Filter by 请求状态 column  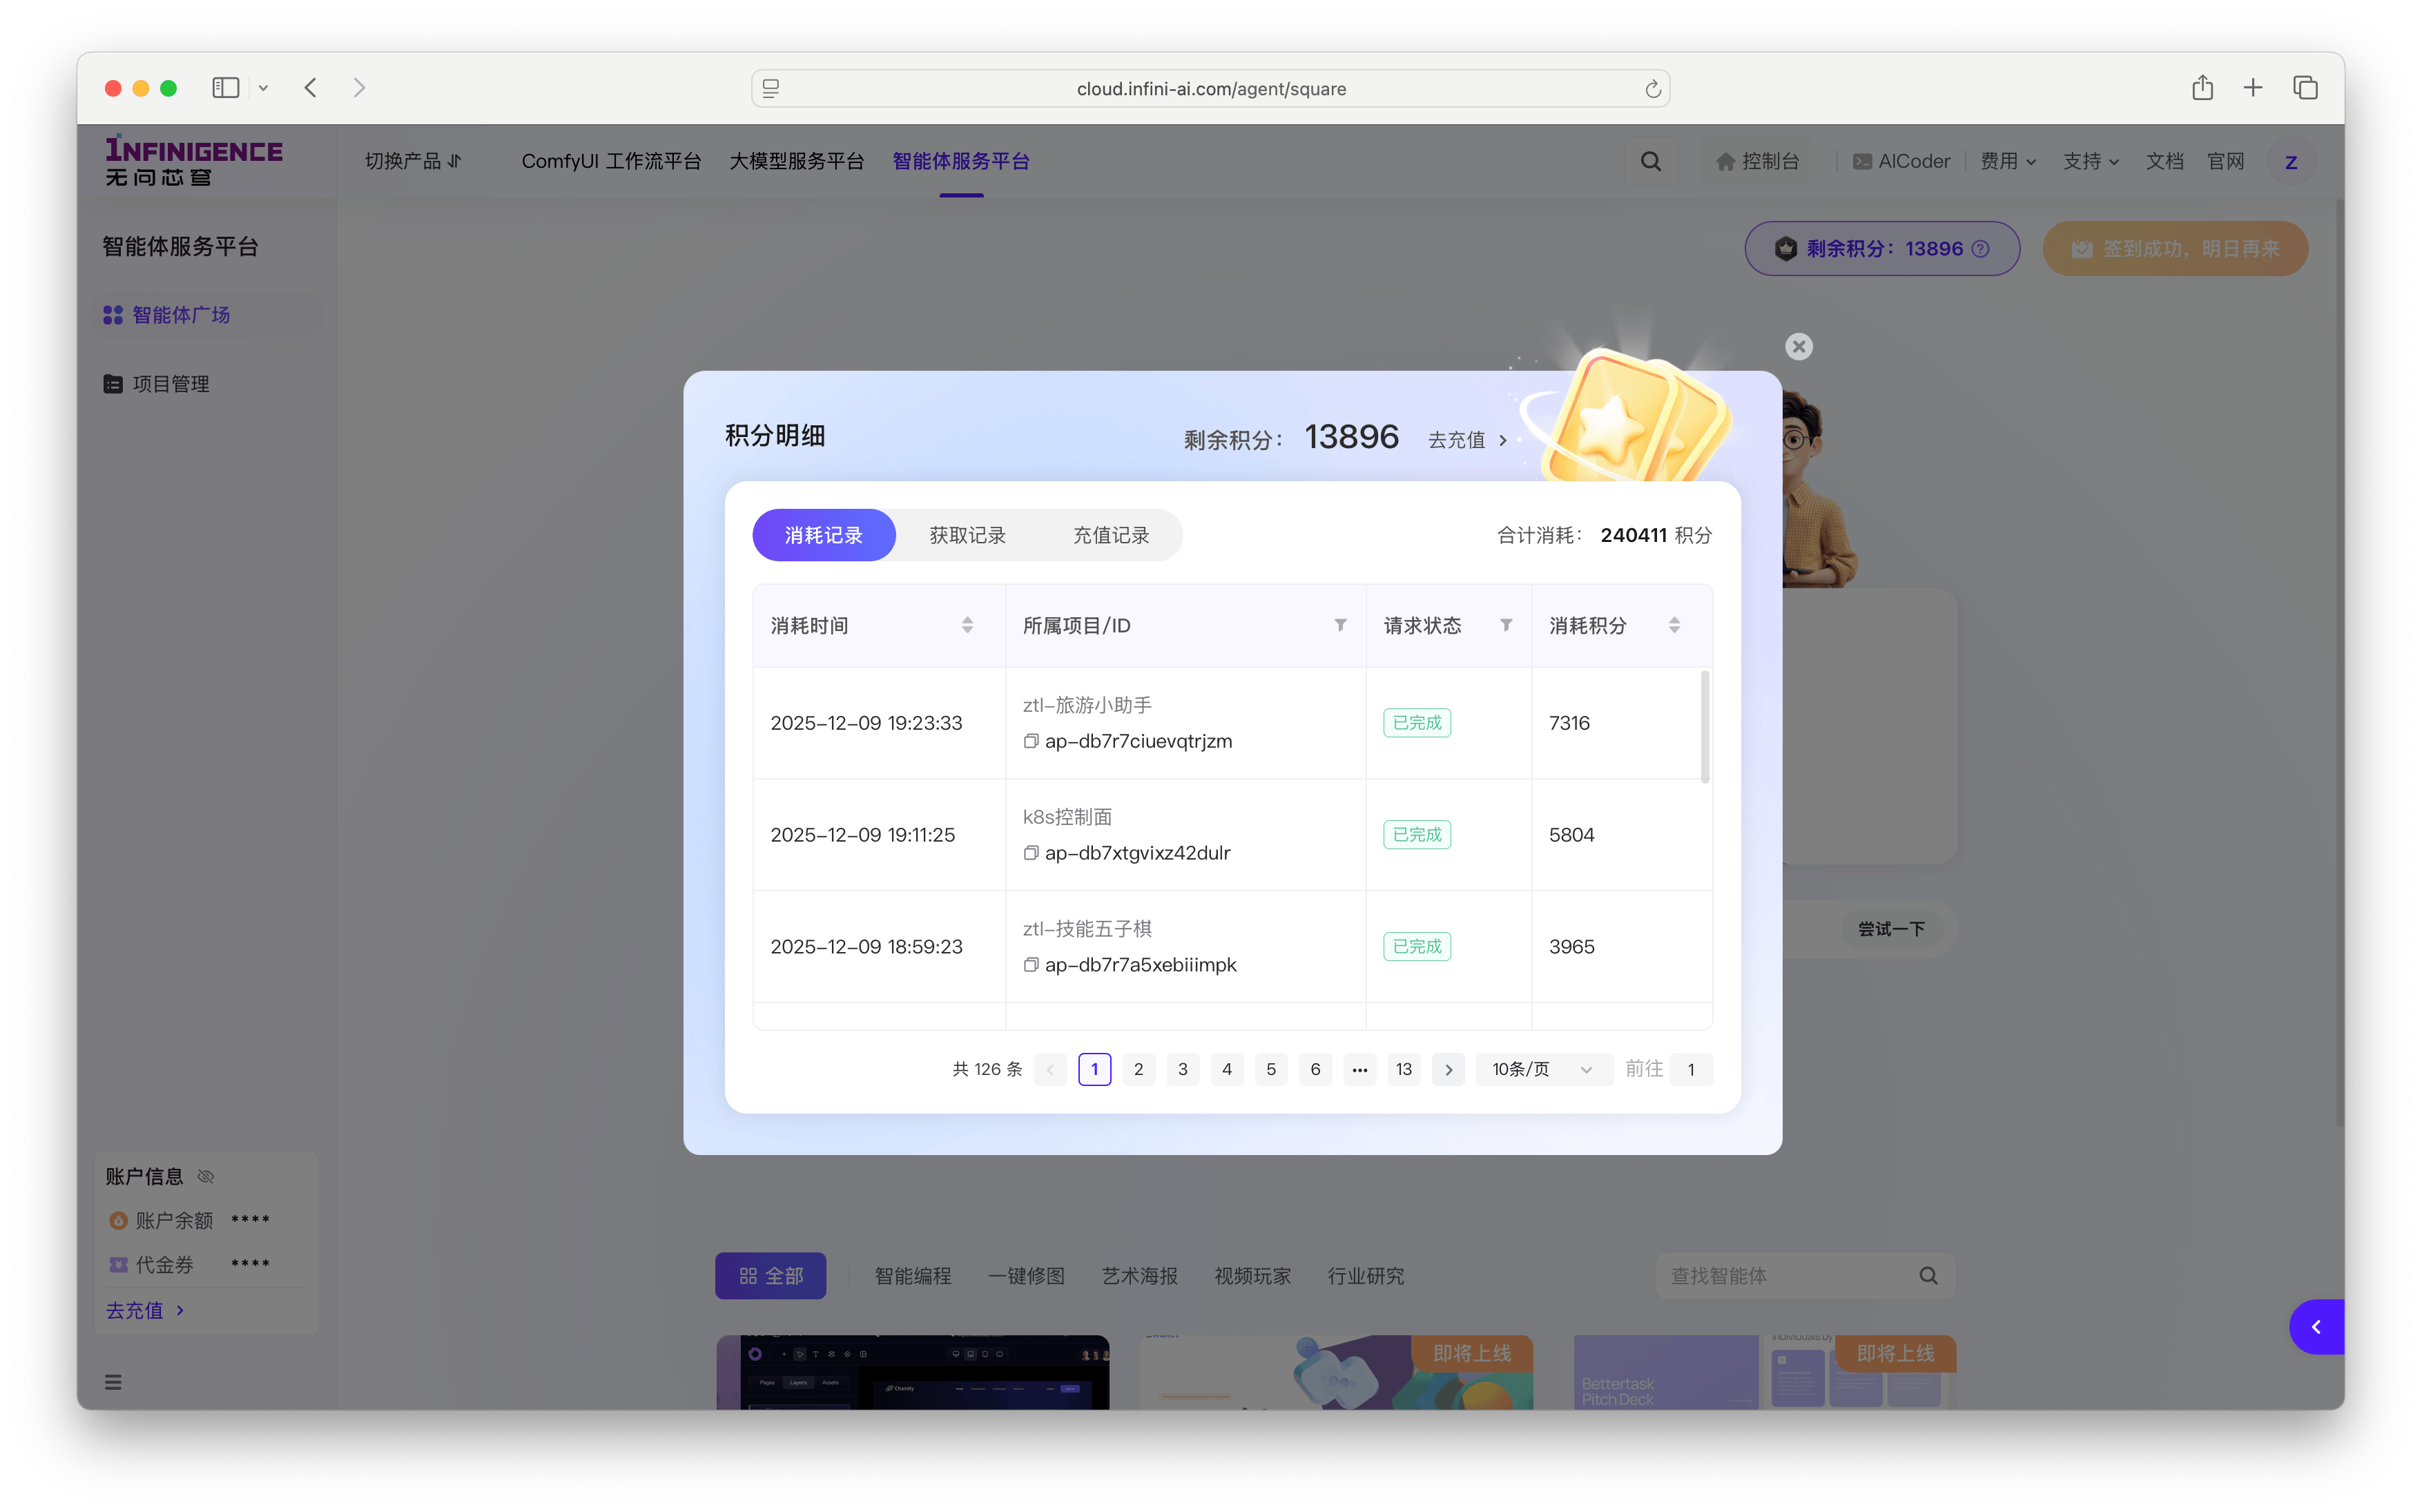[1506, 625]
